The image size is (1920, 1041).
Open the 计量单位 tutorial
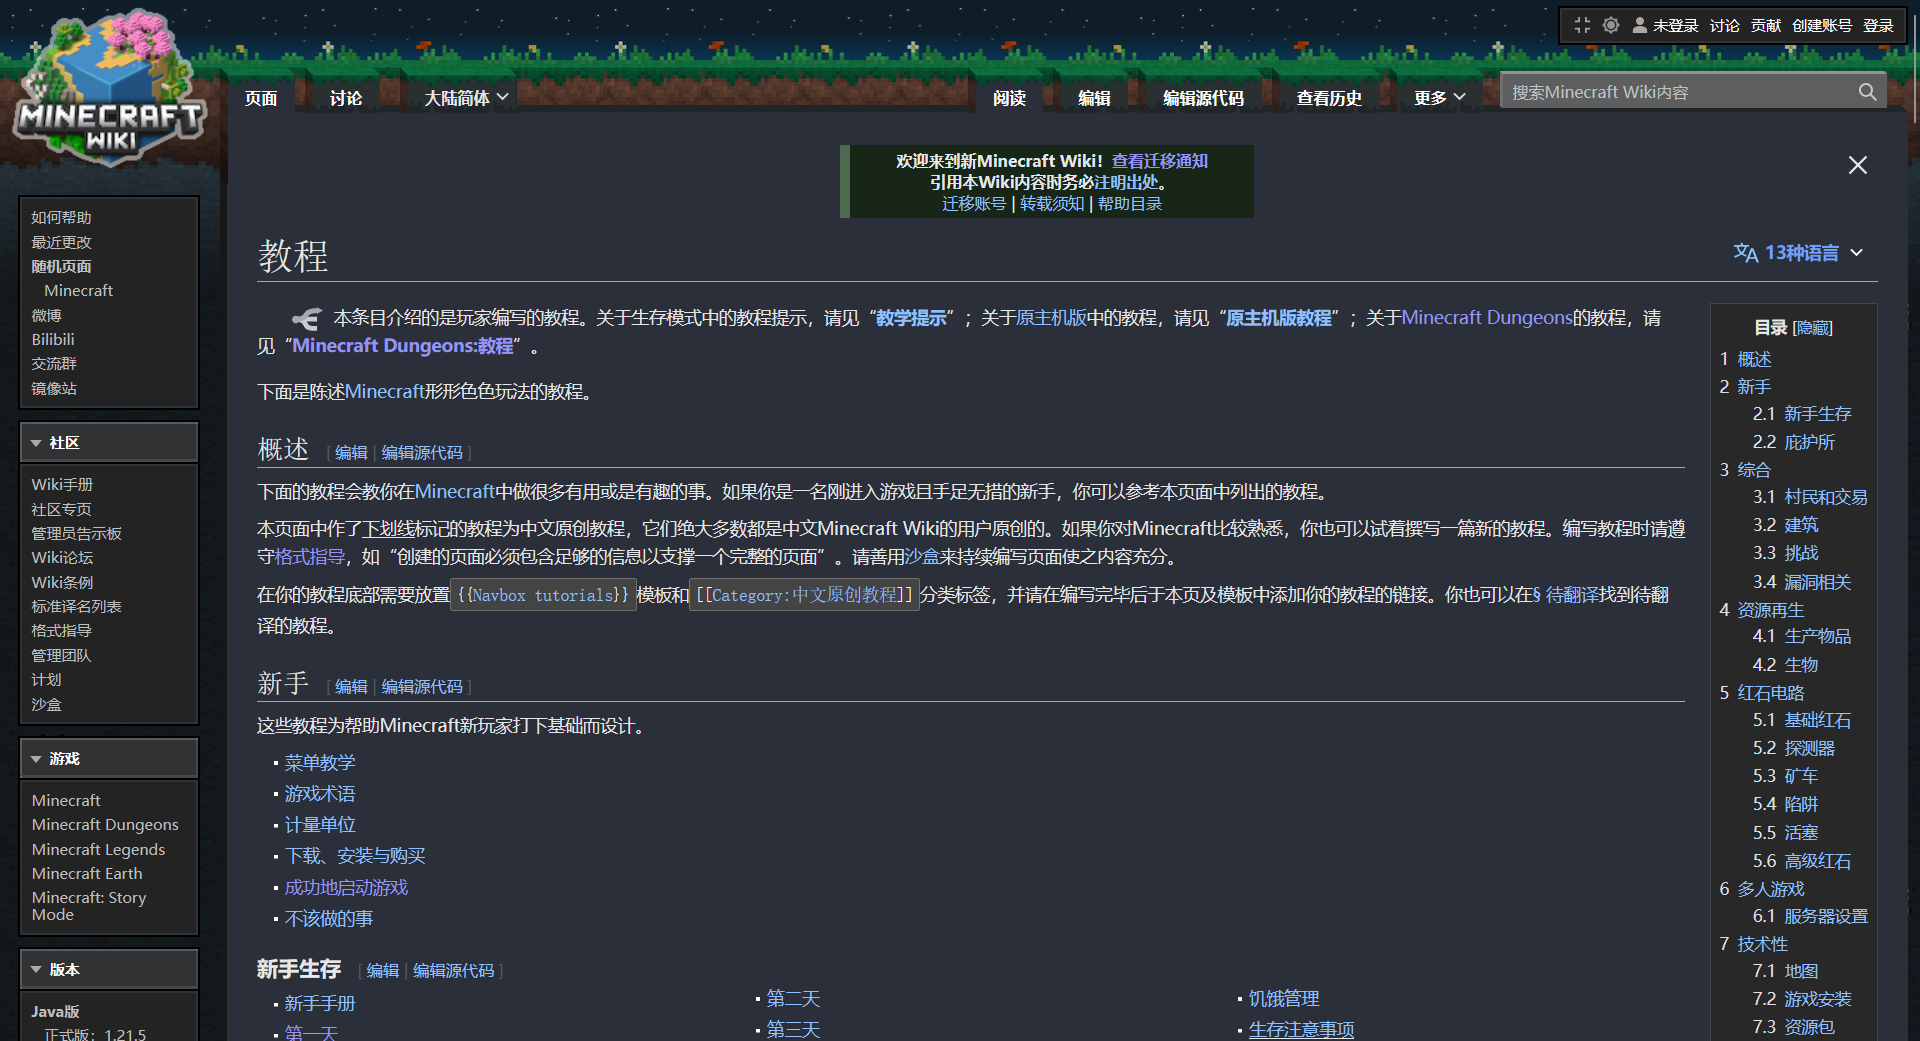coord(320,825)
